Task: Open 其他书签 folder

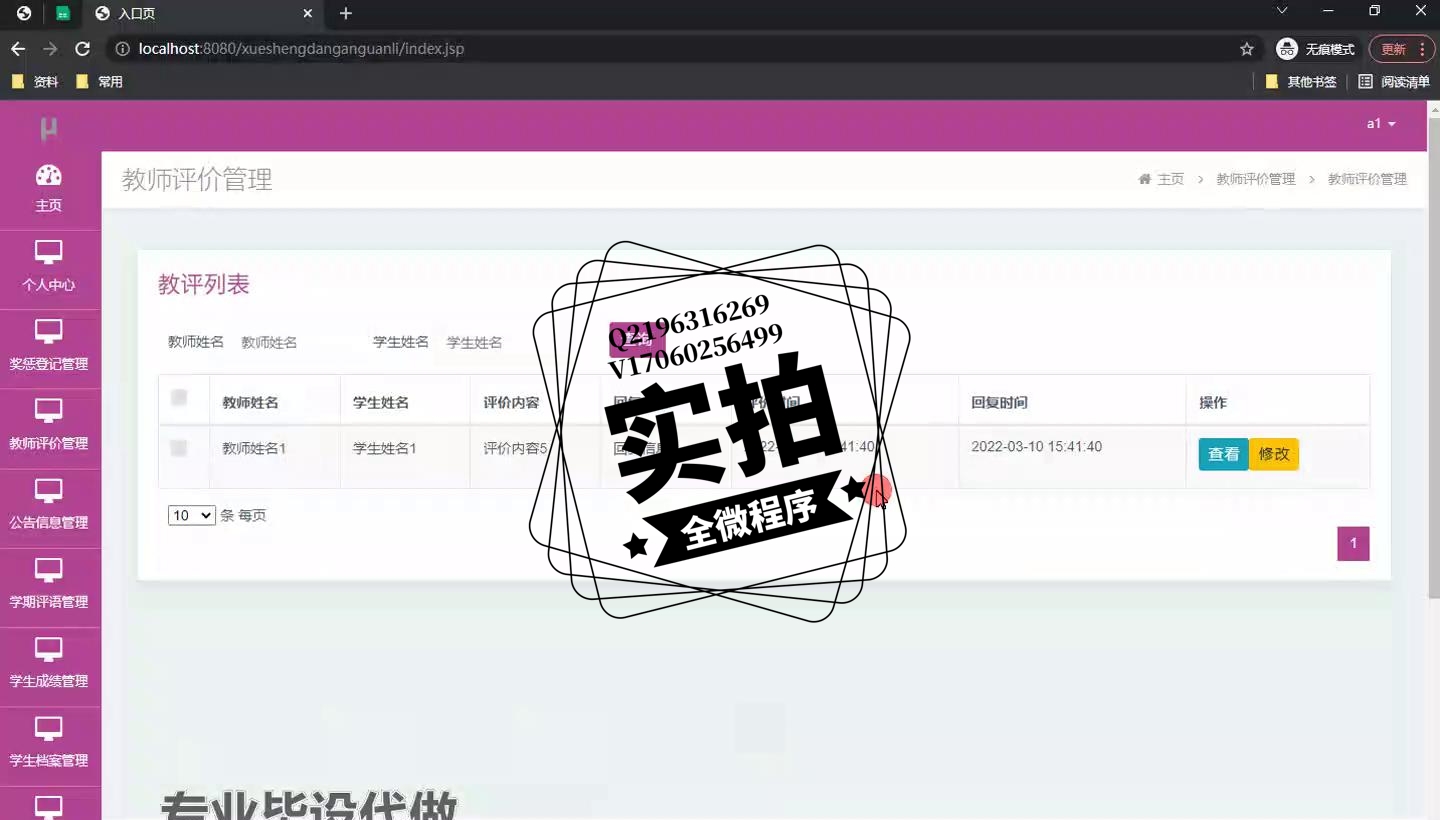Action: tap(1301, 82)
